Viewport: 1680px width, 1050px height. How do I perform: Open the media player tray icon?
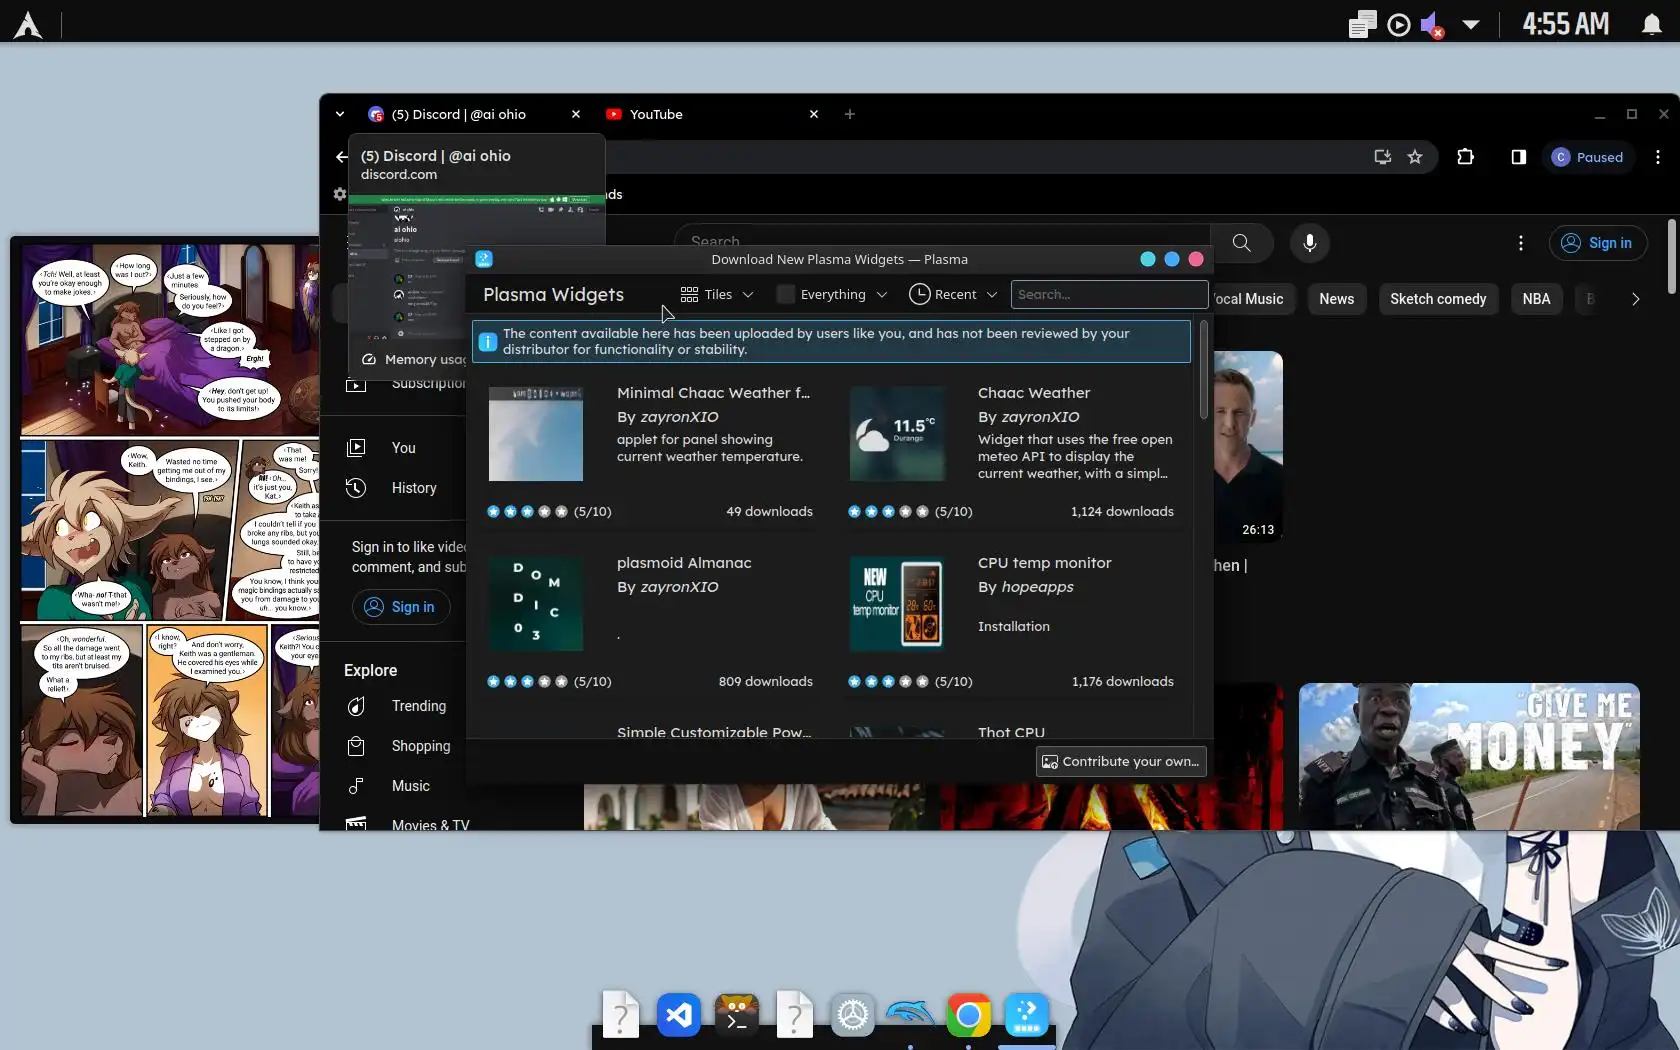[1399, 24]
